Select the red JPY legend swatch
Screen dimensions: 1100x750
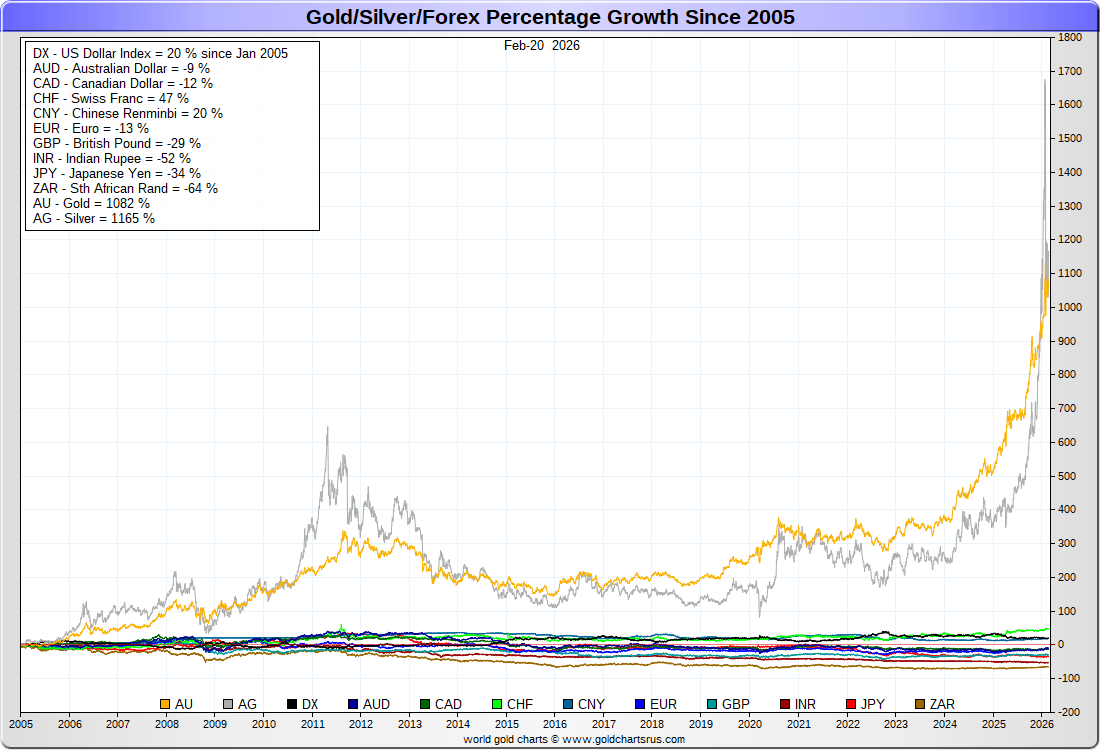click(x=852, y=705)
